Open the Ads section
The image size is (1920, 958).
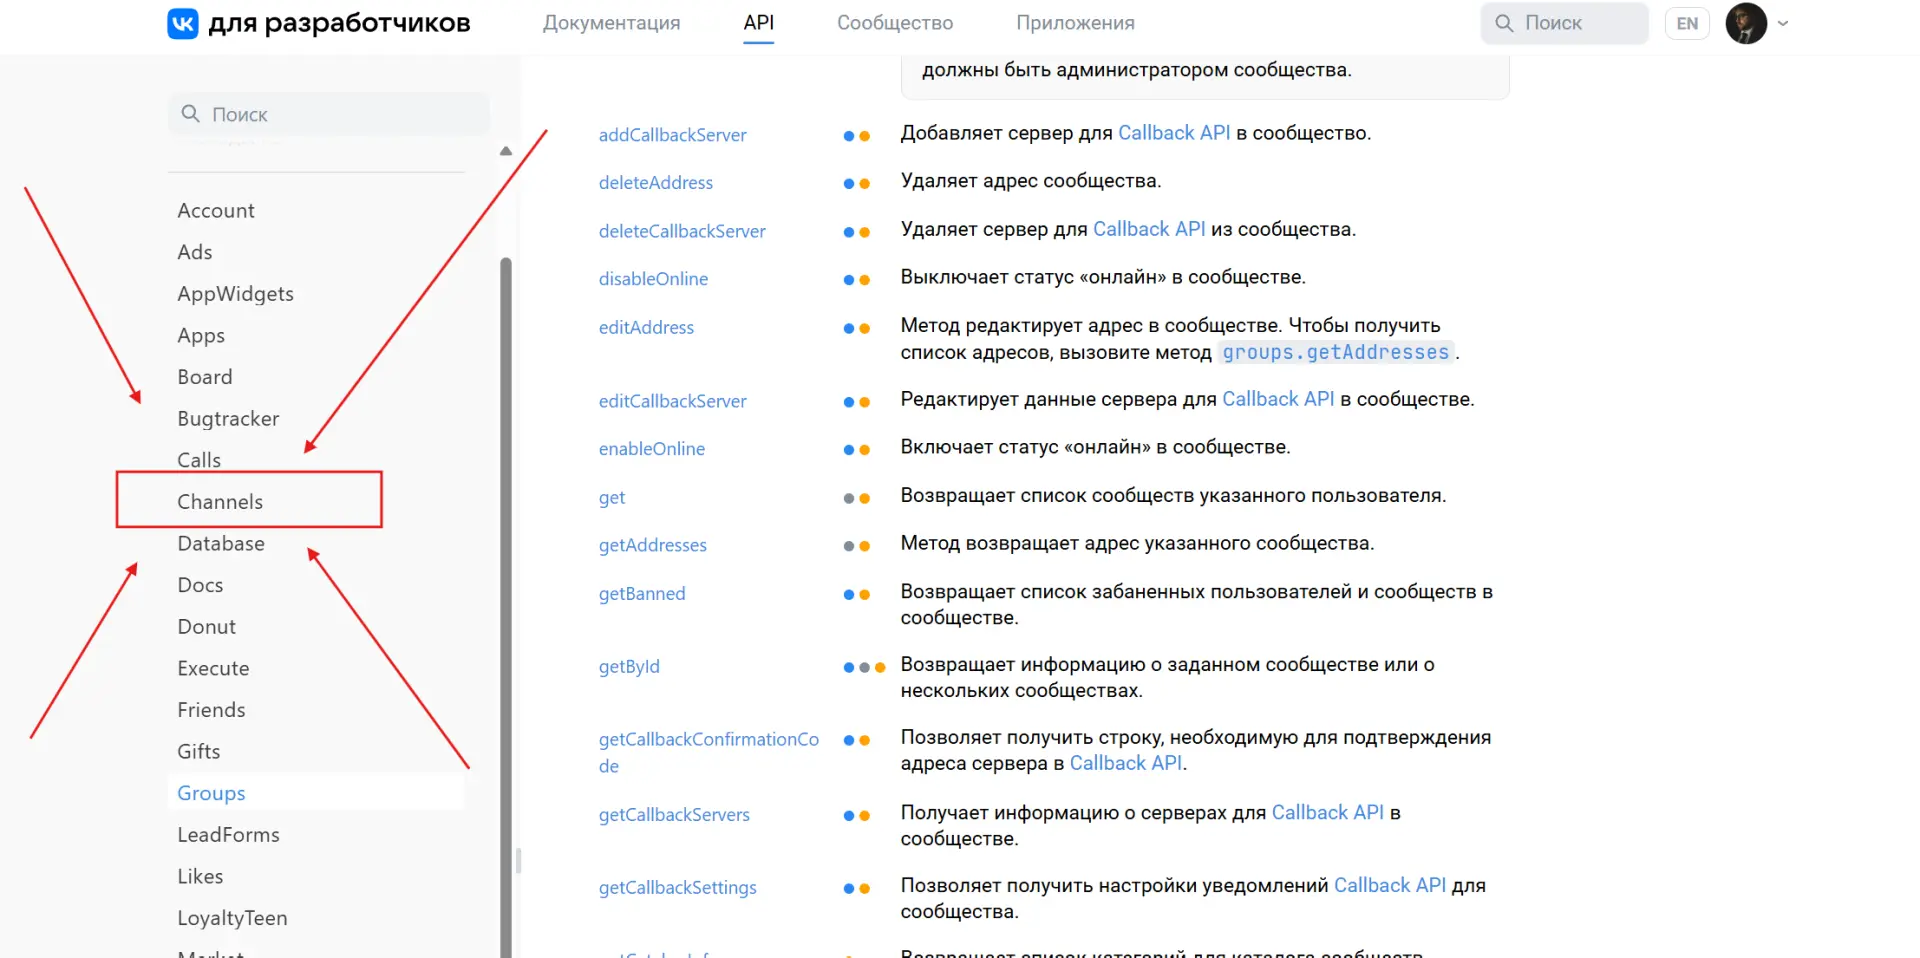(x=195, y=252)
